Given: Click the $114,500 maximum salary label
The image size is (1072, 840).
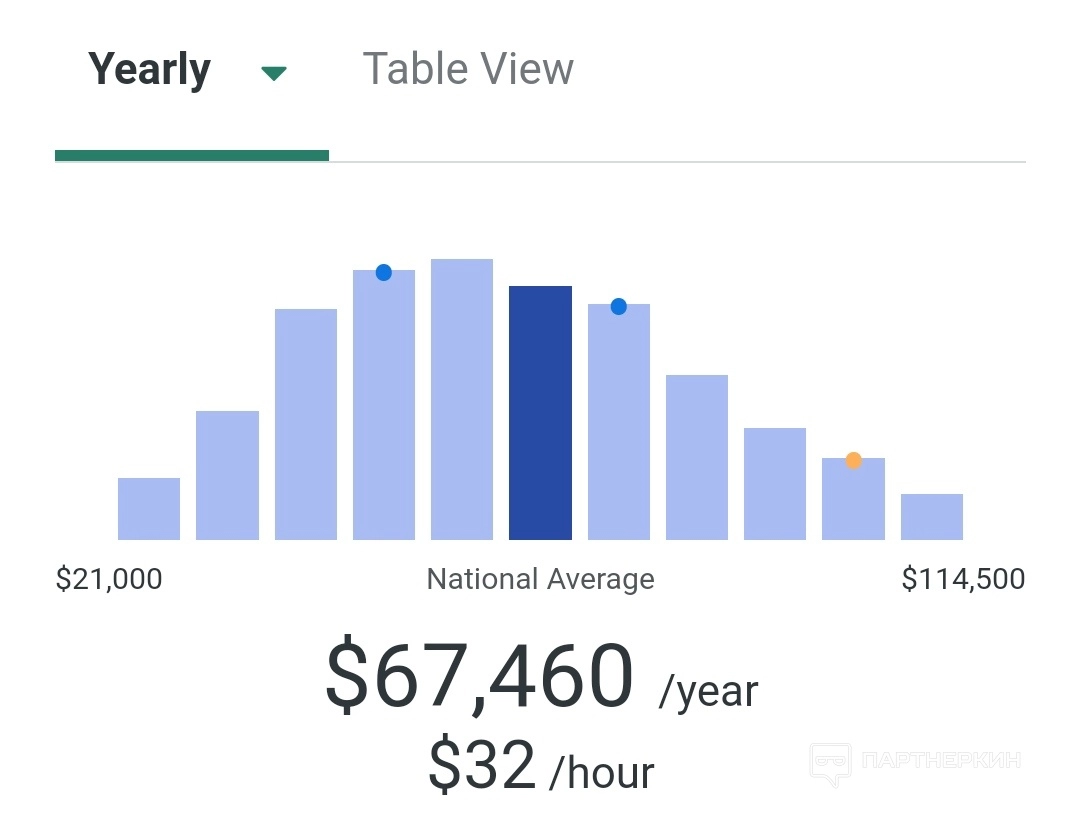Looking at the screenshot, I should pos(963,579).
